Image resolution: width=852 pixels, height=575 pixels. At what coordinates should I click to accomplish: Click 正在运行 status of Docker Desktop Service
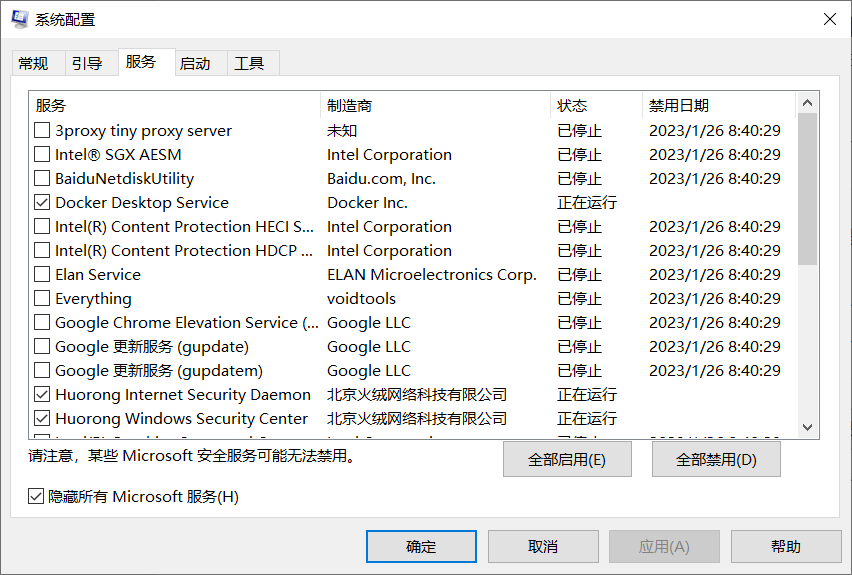tap(587, 202)
